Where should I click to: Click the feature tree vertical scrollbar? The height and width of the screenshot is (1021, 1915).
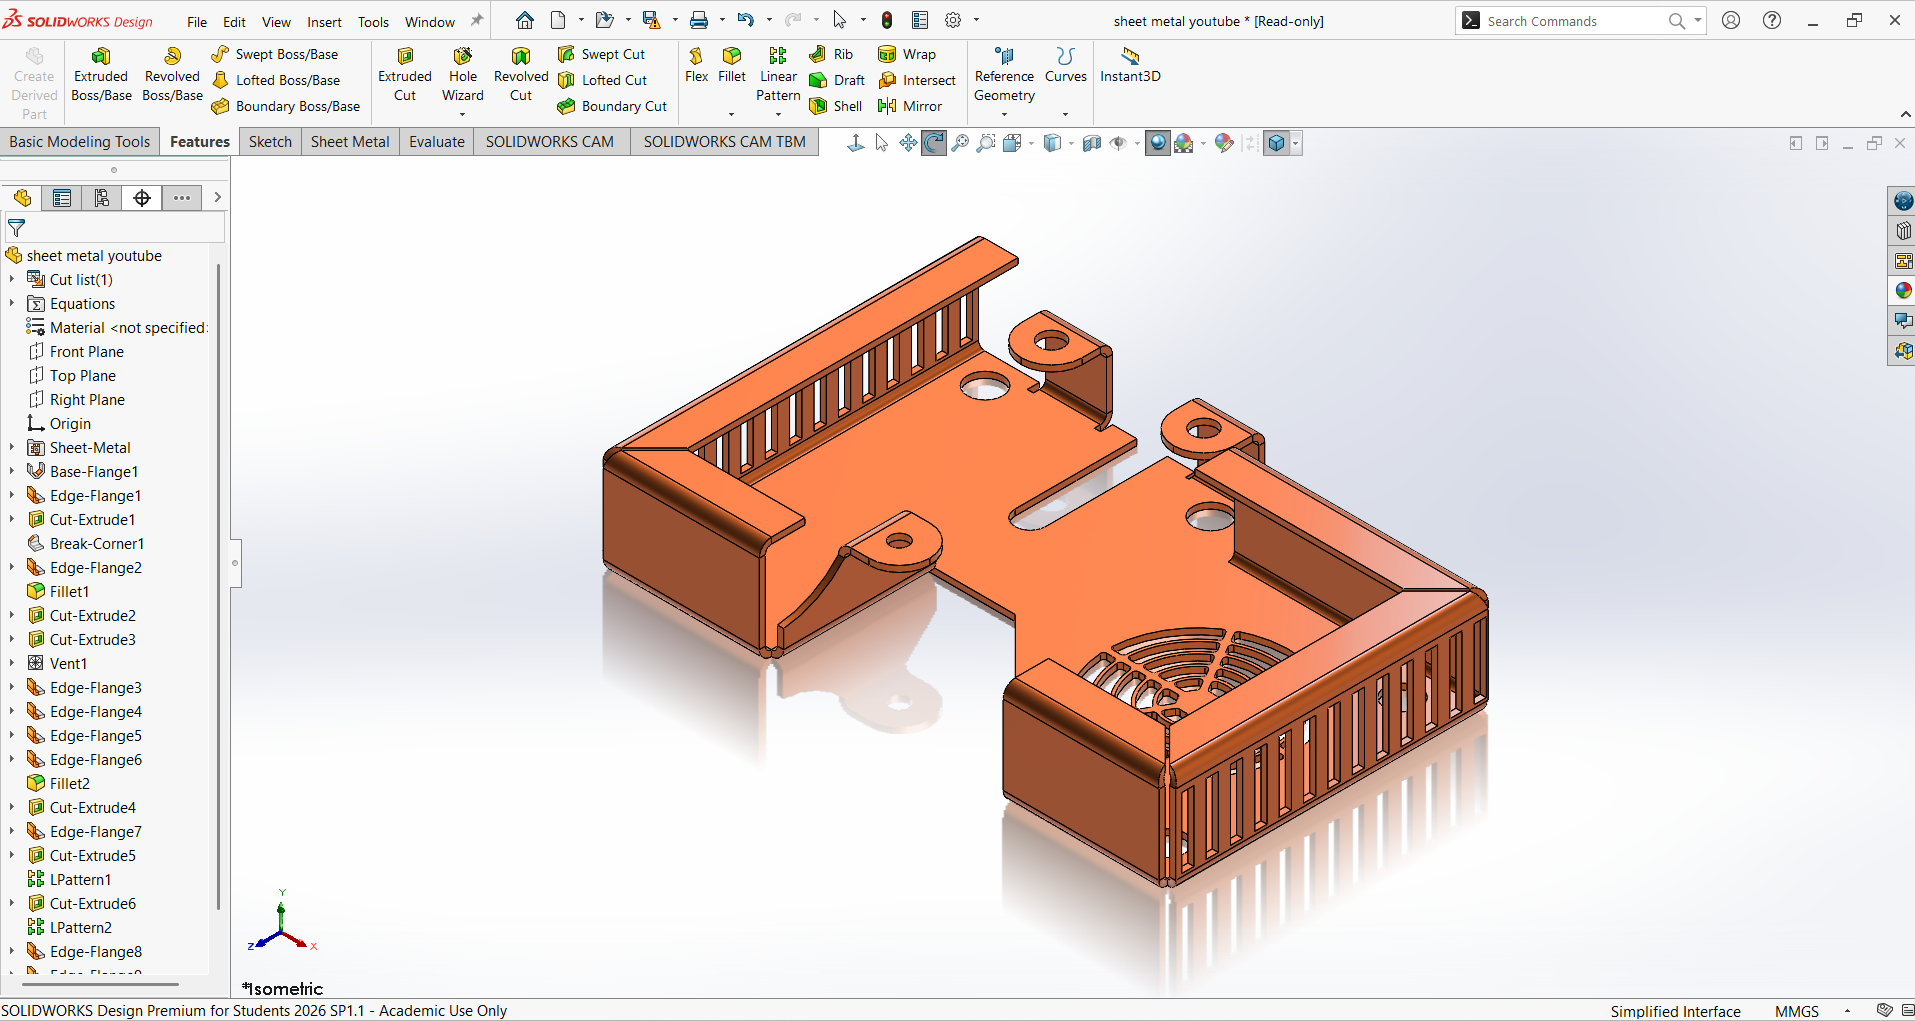tap(218, 586)
